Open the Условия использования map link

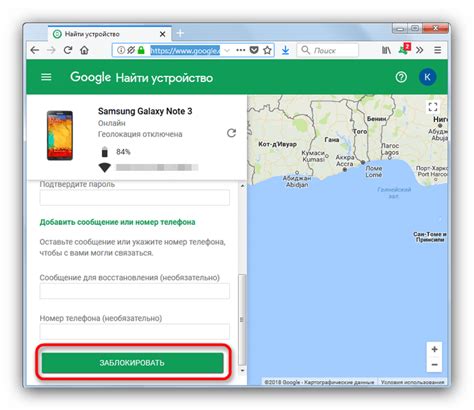413,382
